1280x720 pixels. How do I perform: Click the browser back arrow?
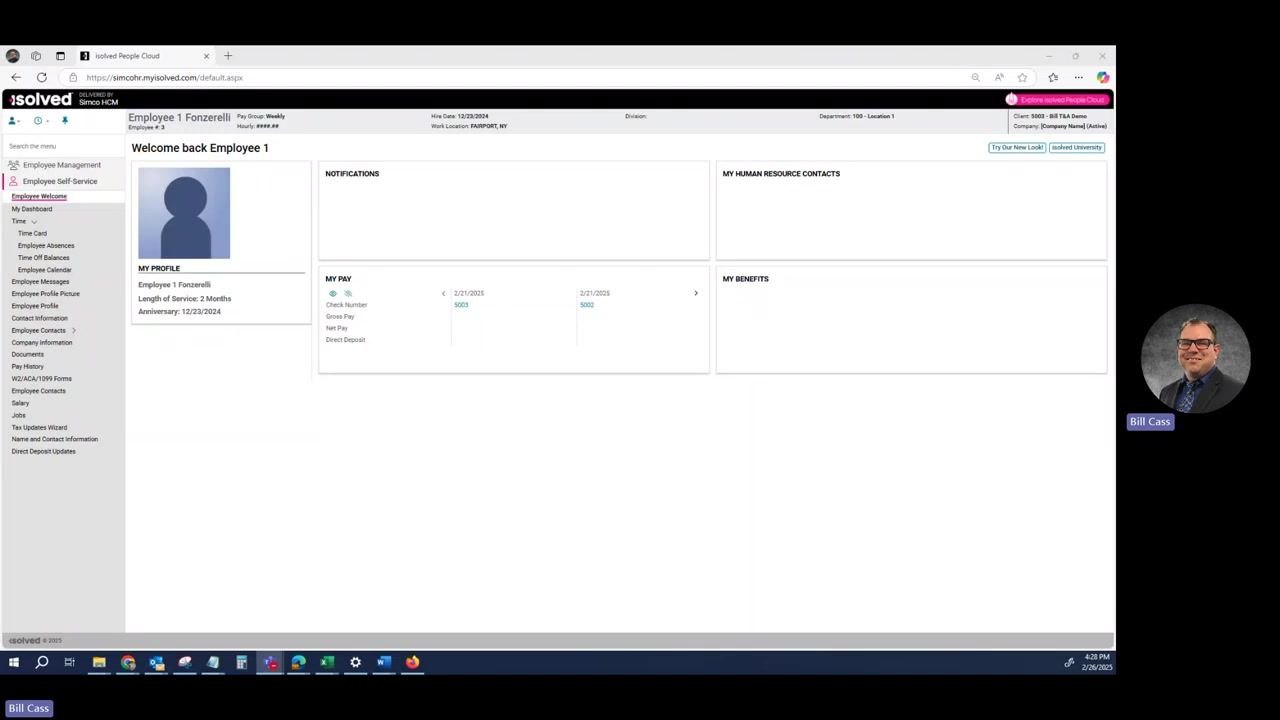pyautogui.click(x=16, y=77)
